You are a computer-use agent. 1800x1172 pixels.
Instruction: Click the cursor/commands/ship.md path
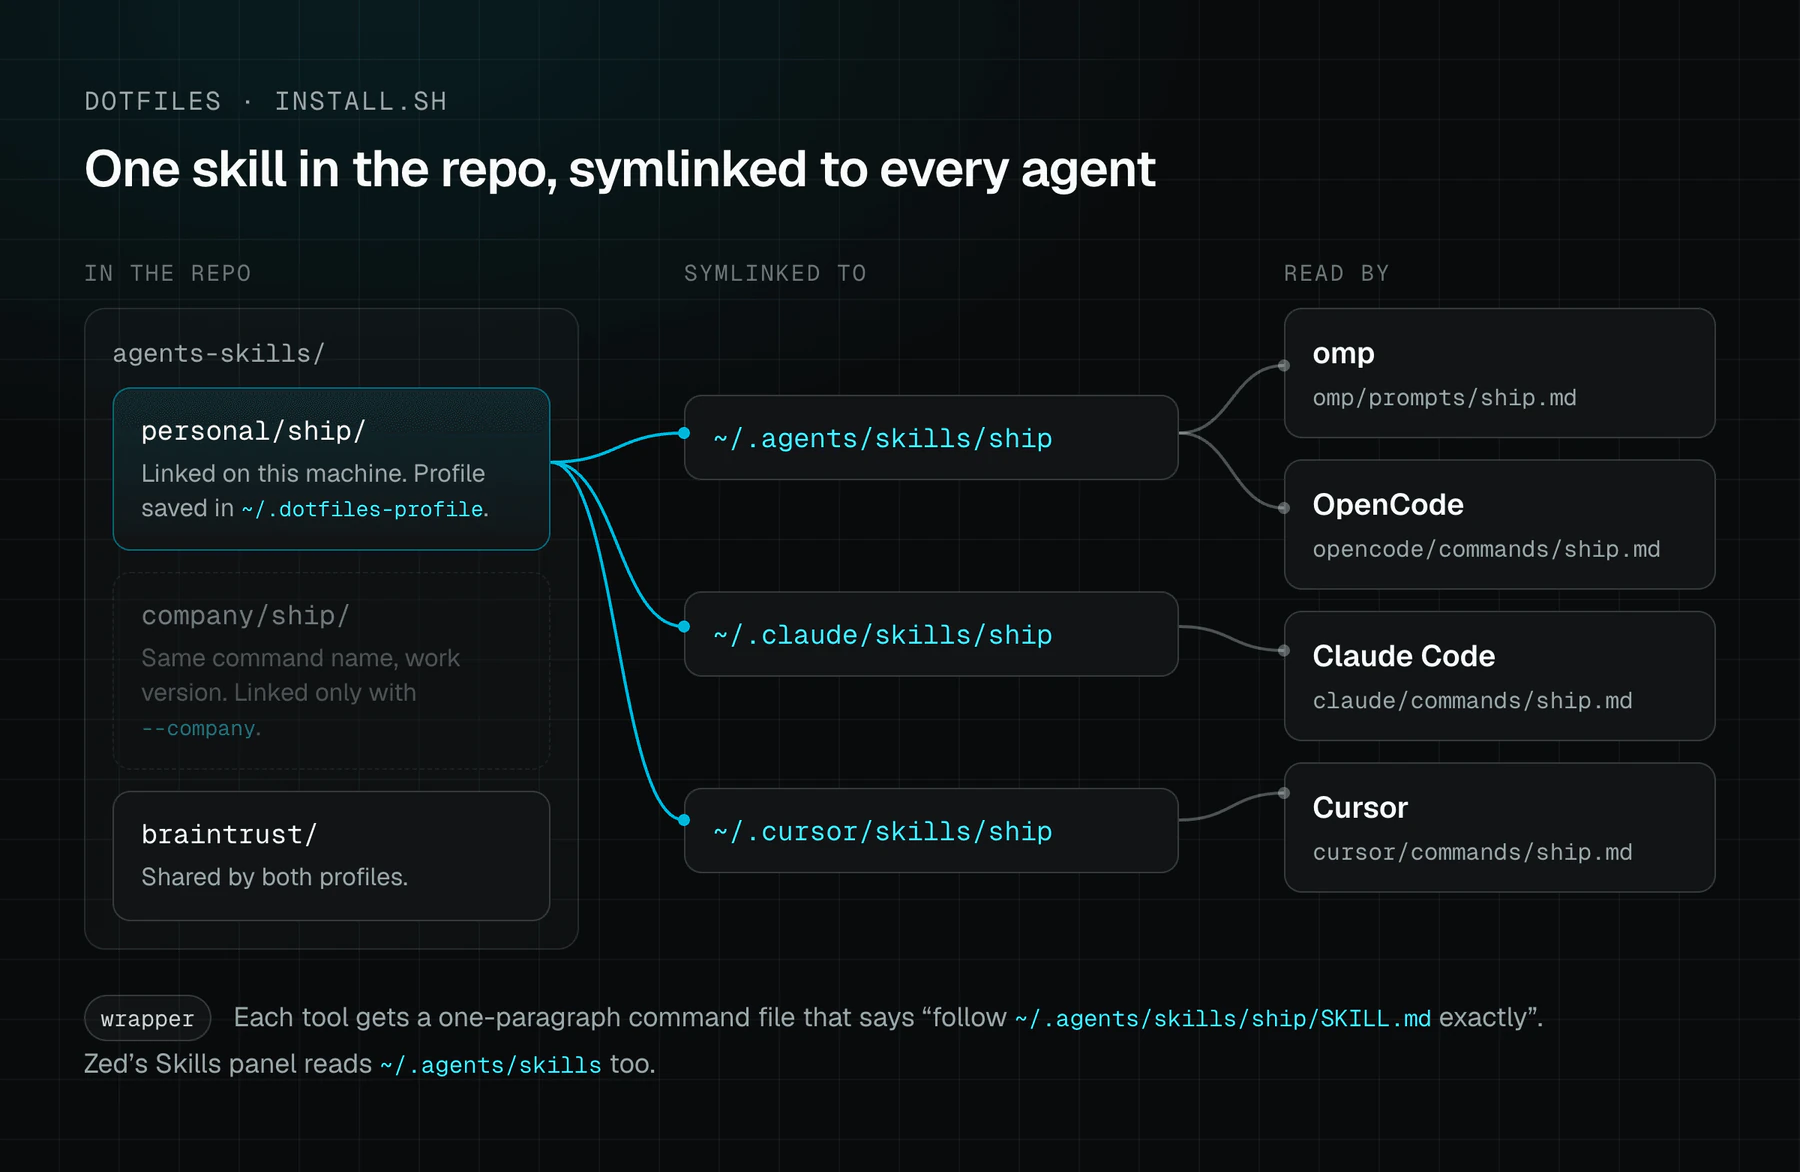pos(1472,852)
